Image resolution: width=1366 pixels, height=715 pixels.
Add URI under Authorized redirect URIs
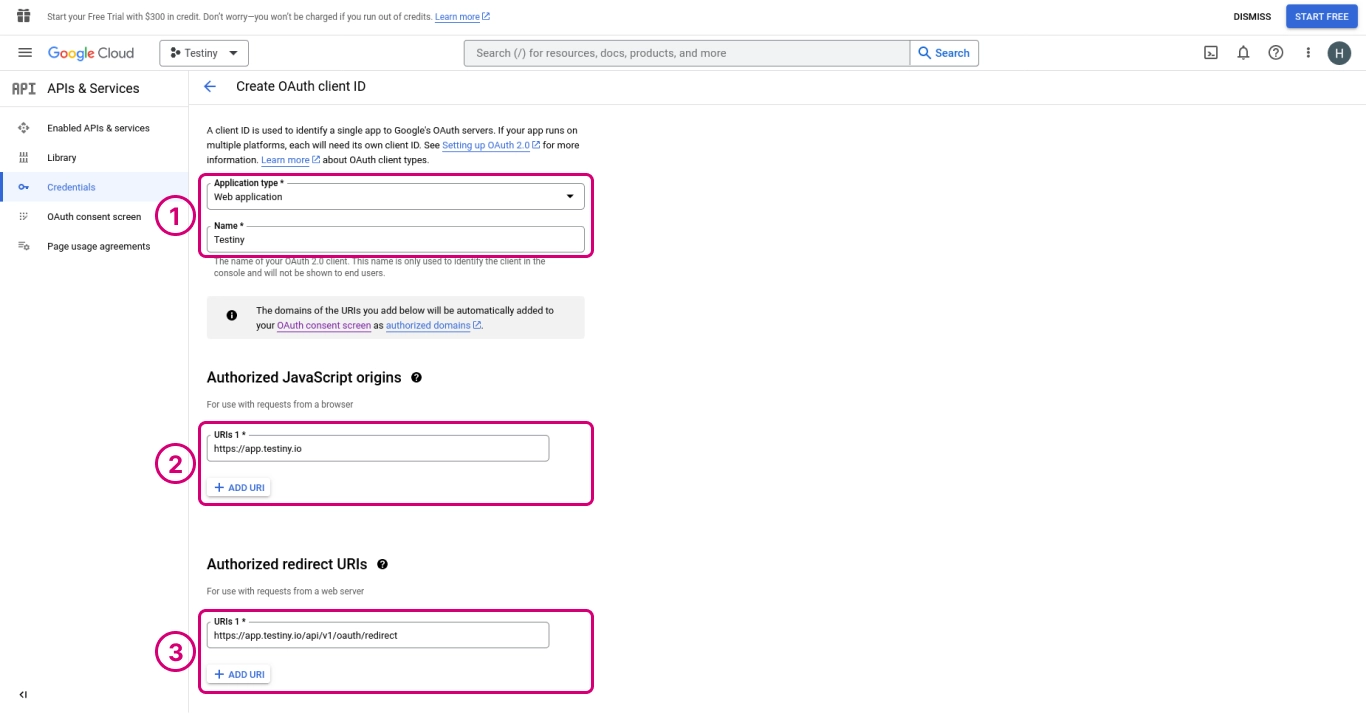[239, 675]
